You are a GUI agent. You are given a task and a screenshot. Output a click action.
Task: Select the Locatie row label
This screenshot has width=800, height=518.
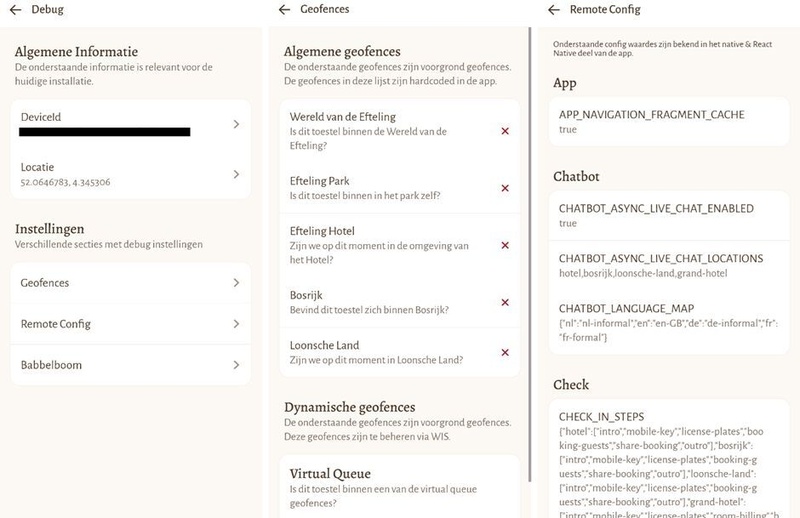(37, 167)
